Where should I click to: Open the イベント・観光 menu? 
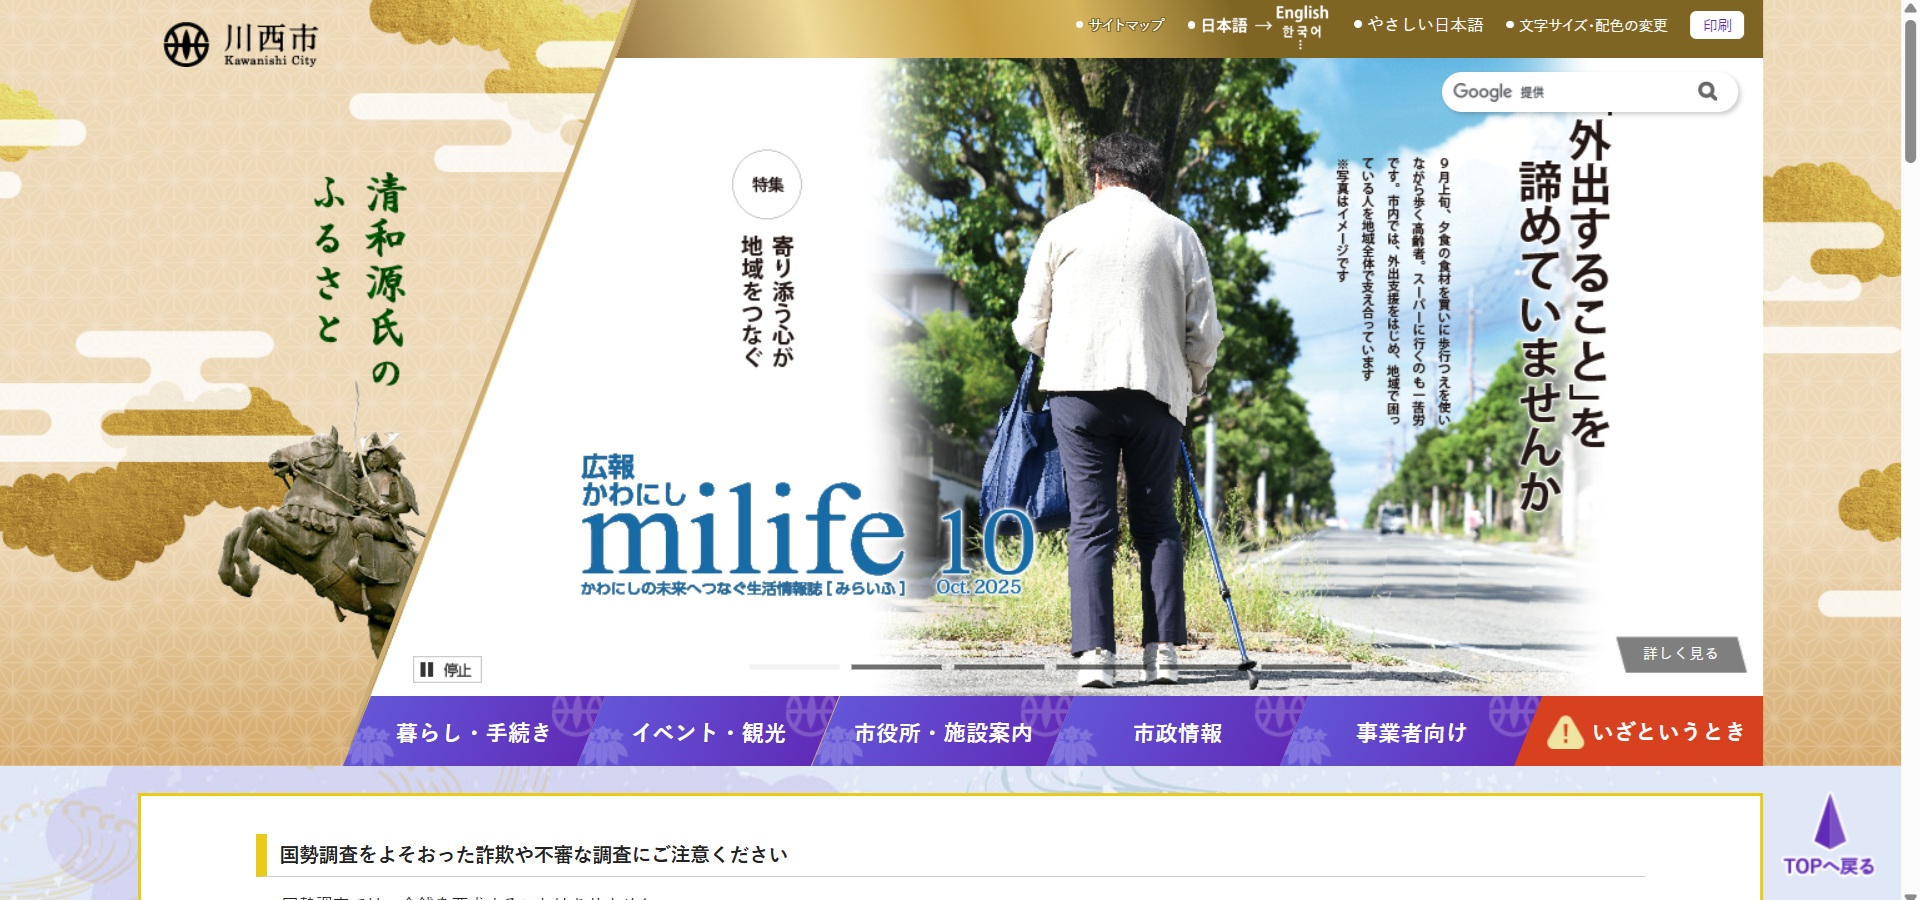point(709,732)
